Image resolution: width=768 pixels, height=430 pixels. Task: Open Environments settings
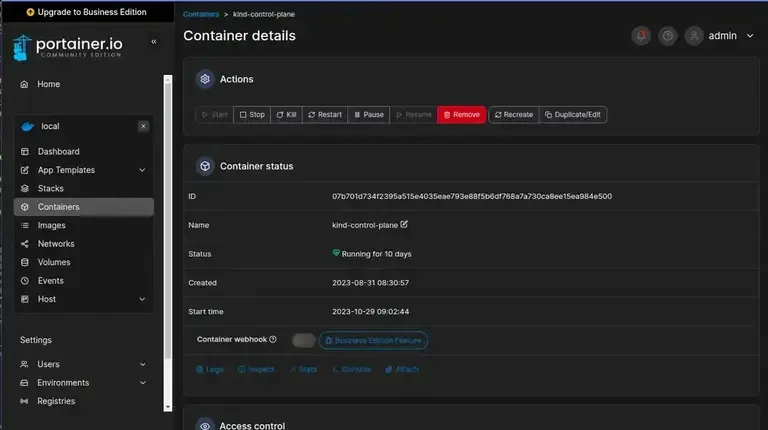(63, 383)
